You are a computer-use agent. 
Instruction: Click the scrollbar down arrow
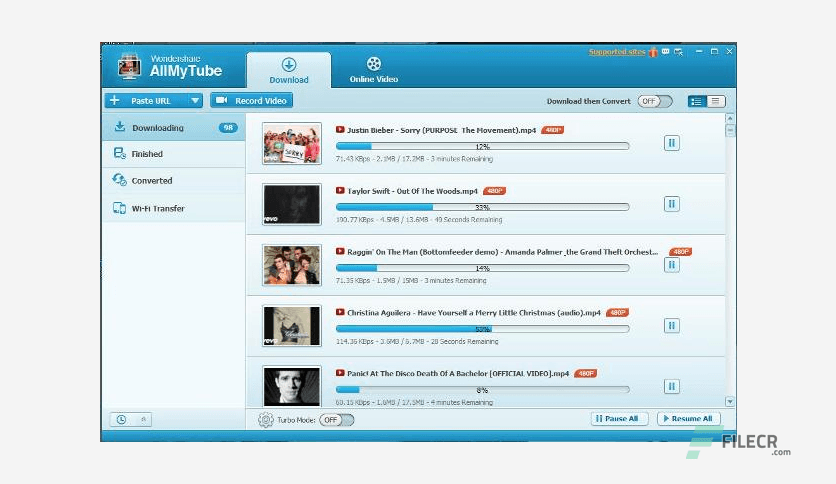tap(730, 401)
